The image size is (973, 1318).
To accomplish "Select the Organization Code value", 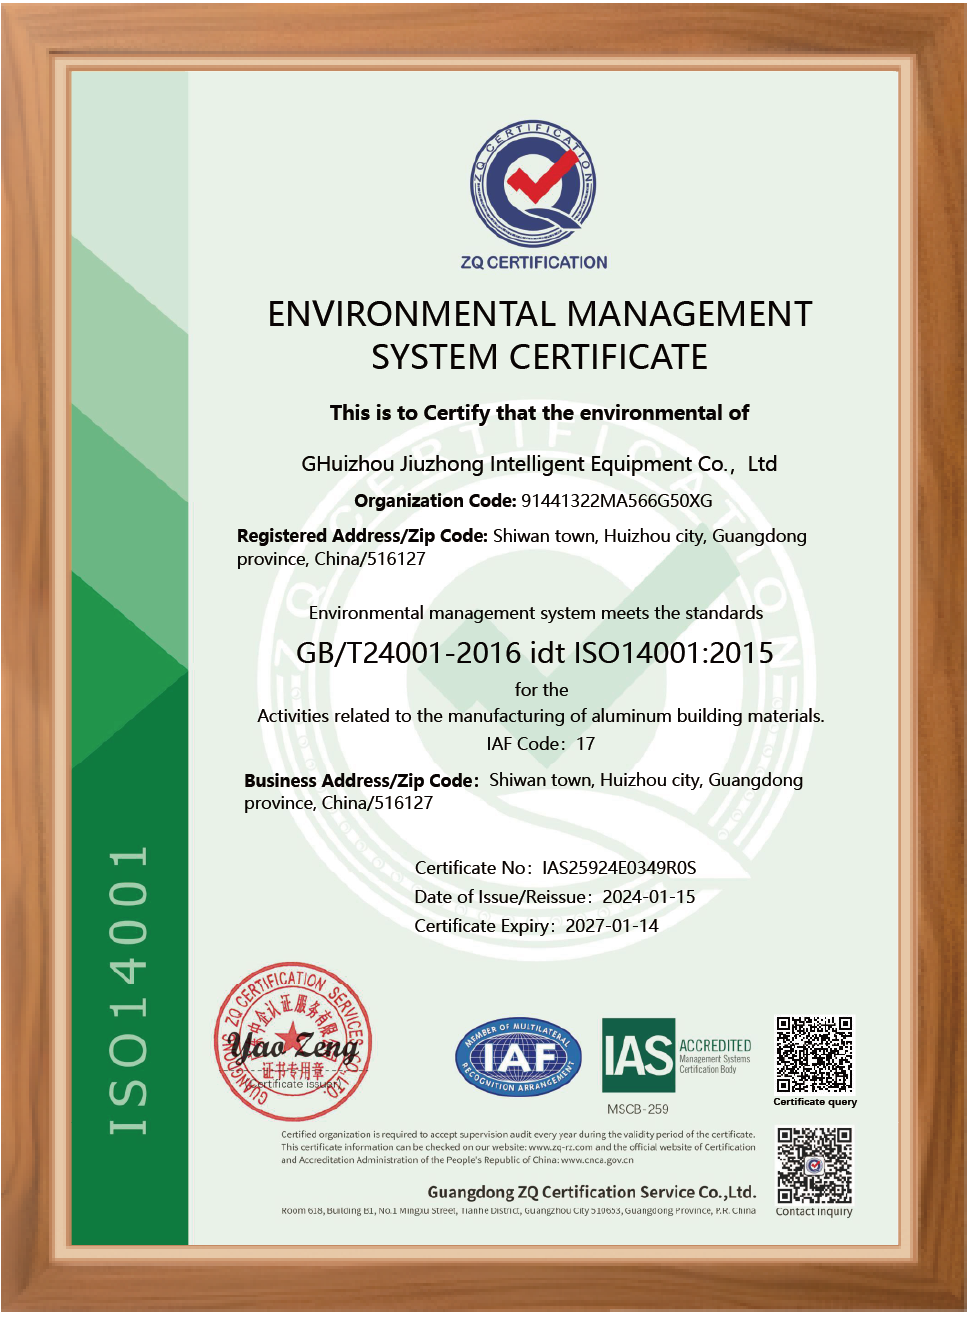I will click(x=616, y=501).
